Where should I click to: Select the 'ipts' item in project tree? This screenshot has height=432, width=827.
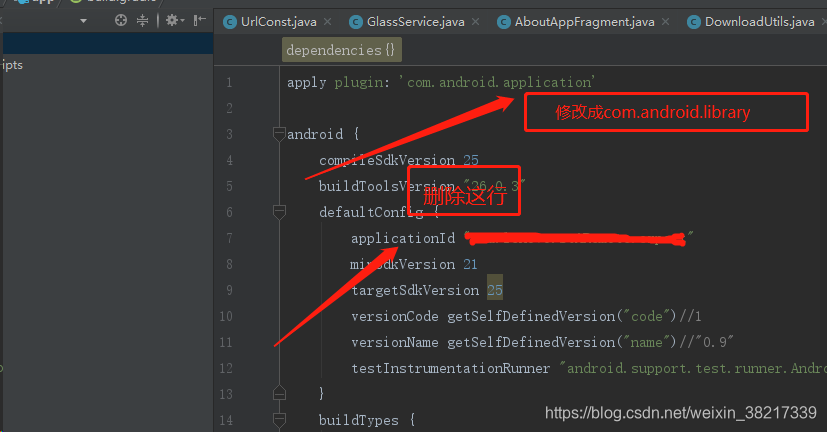[x=12, y=65]
